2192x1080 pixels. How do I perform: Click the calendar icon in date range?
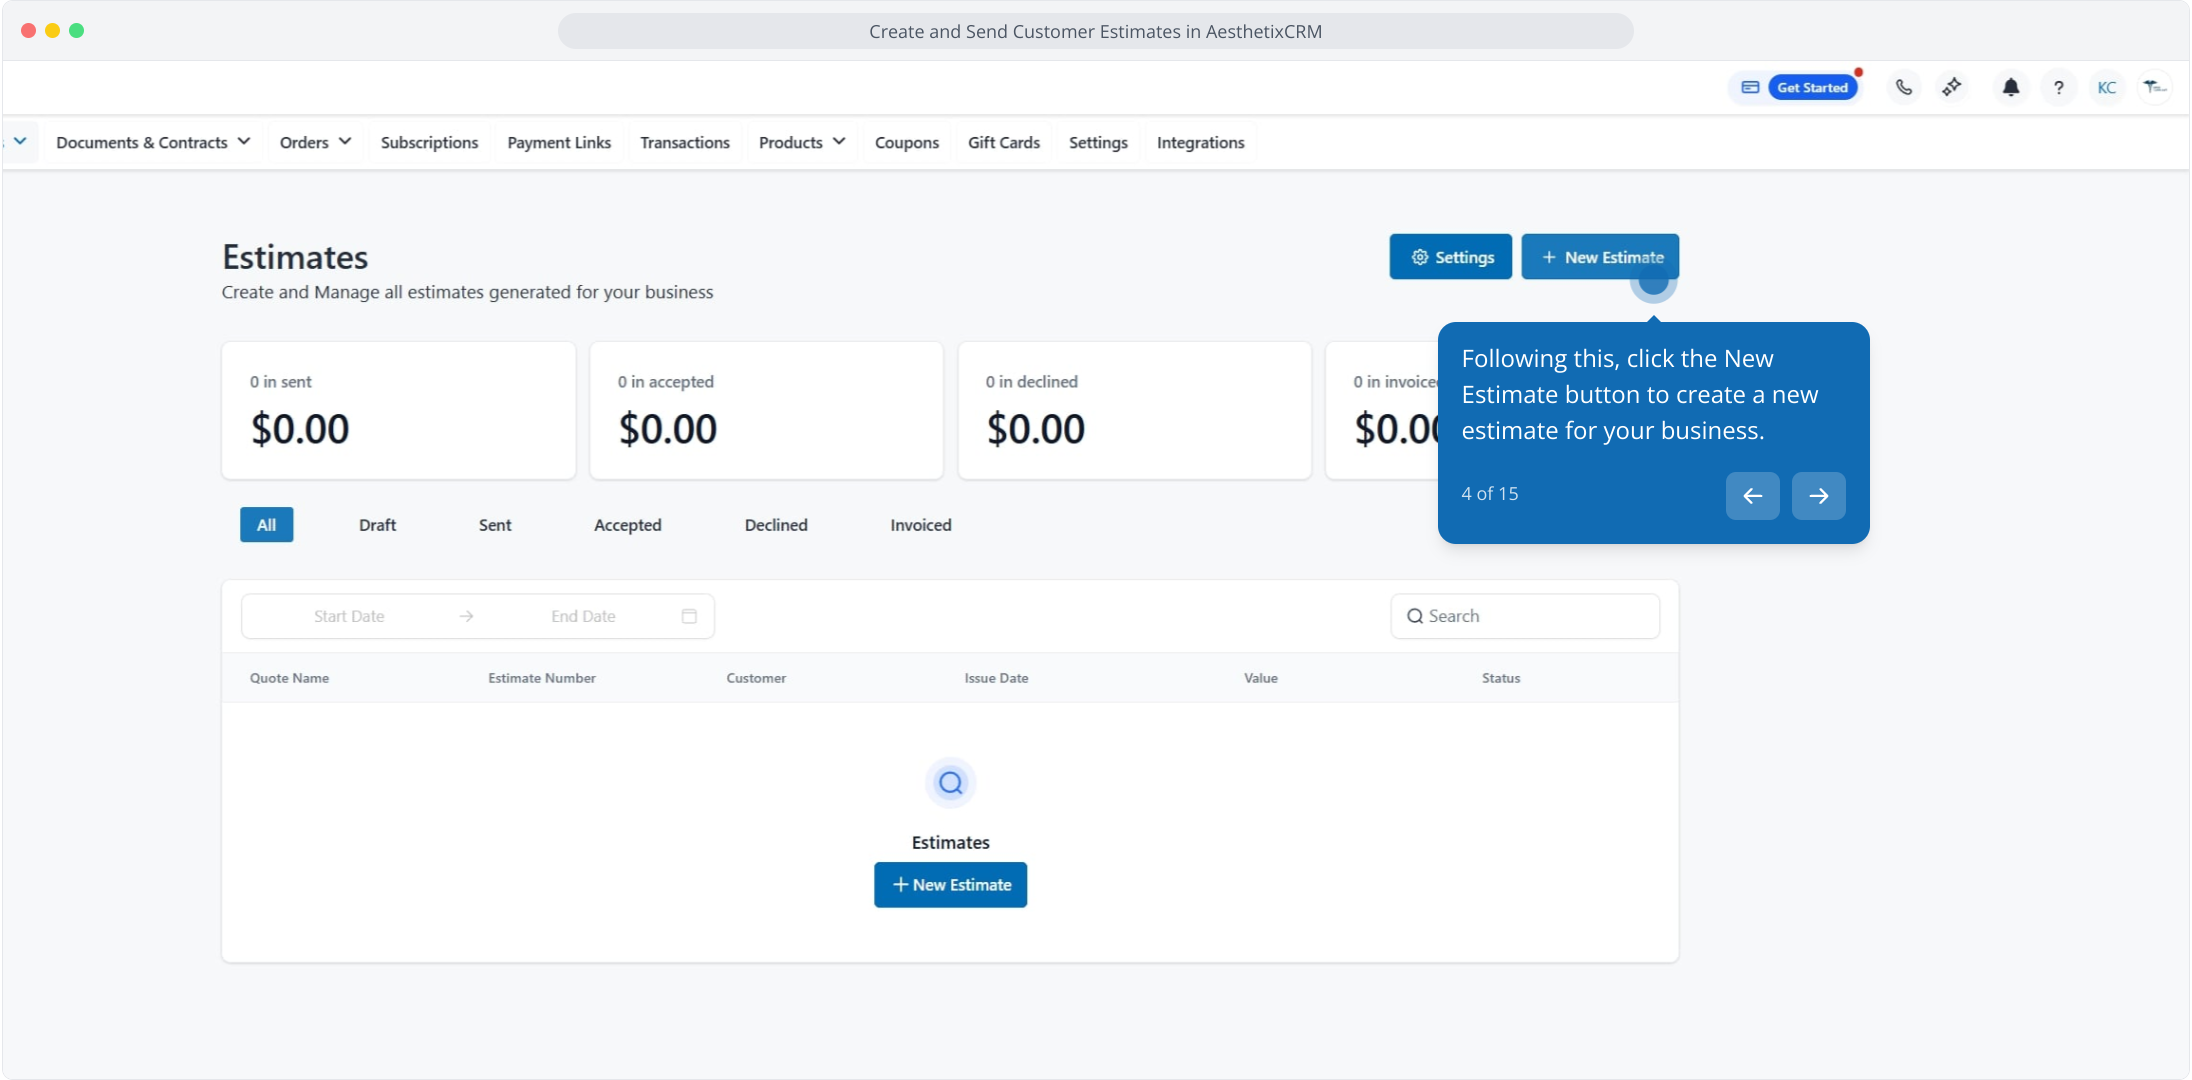tap(689, 616)
